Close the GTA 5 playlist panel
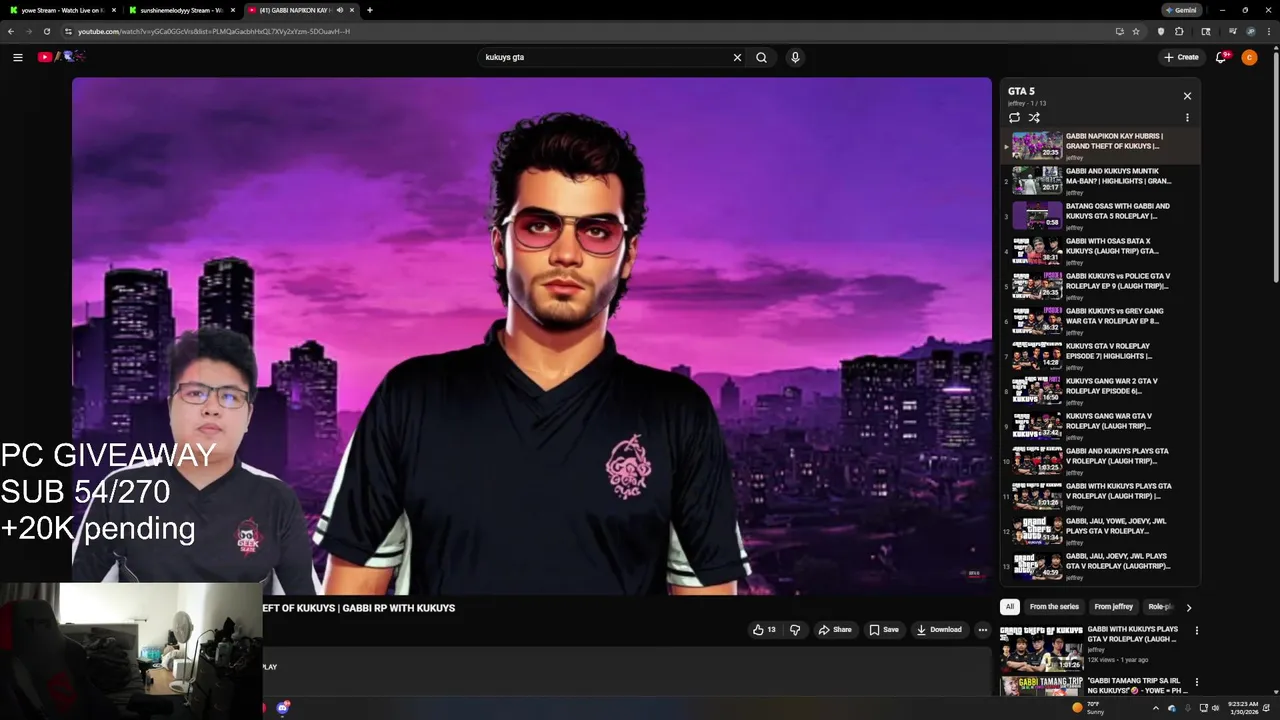 (x=1187, y=96)
